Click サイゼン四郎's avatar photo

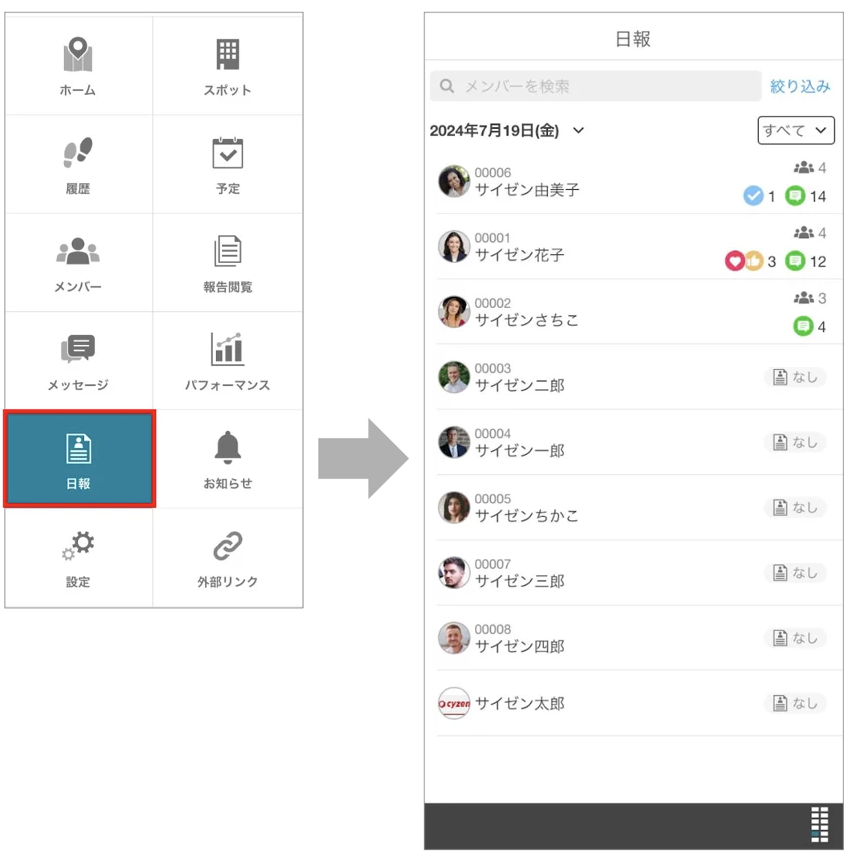454,638
